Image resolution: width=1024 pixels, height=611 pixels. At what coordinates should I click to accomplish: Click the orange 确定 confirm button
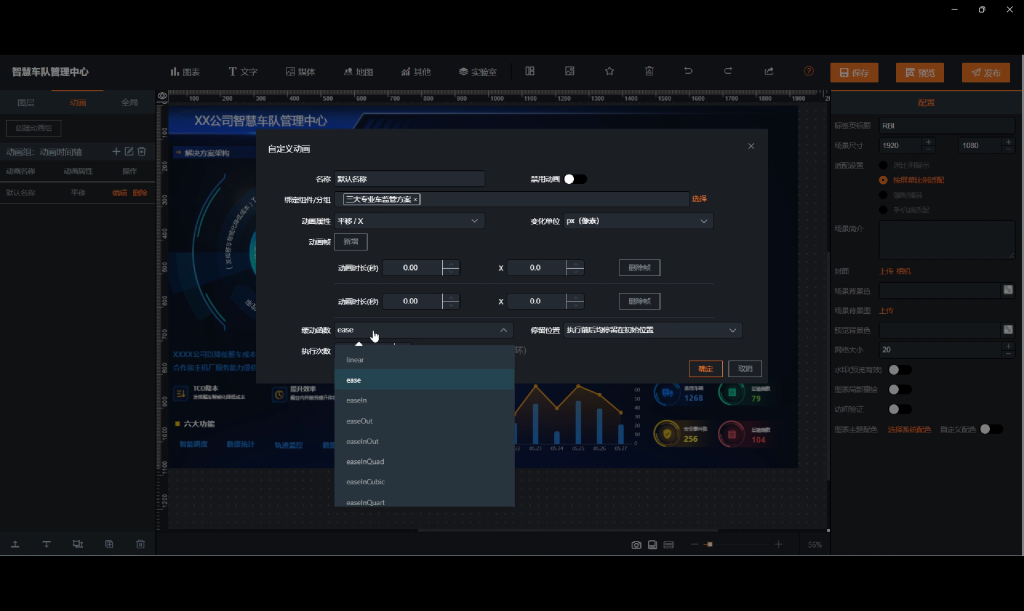pyautogui.click(x=705, y=368)
